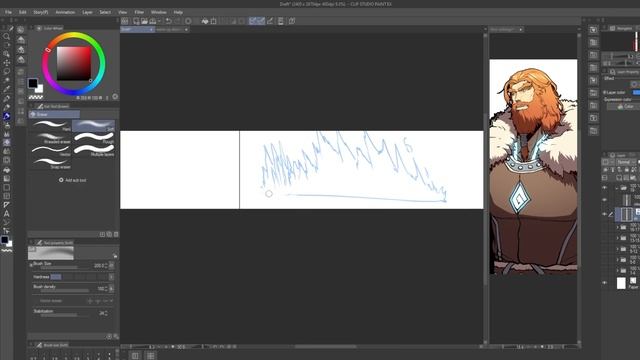Select the Eyedropper tool
Image resolution: width=640 pixels, height=360 pixels.
coord(7,89)
